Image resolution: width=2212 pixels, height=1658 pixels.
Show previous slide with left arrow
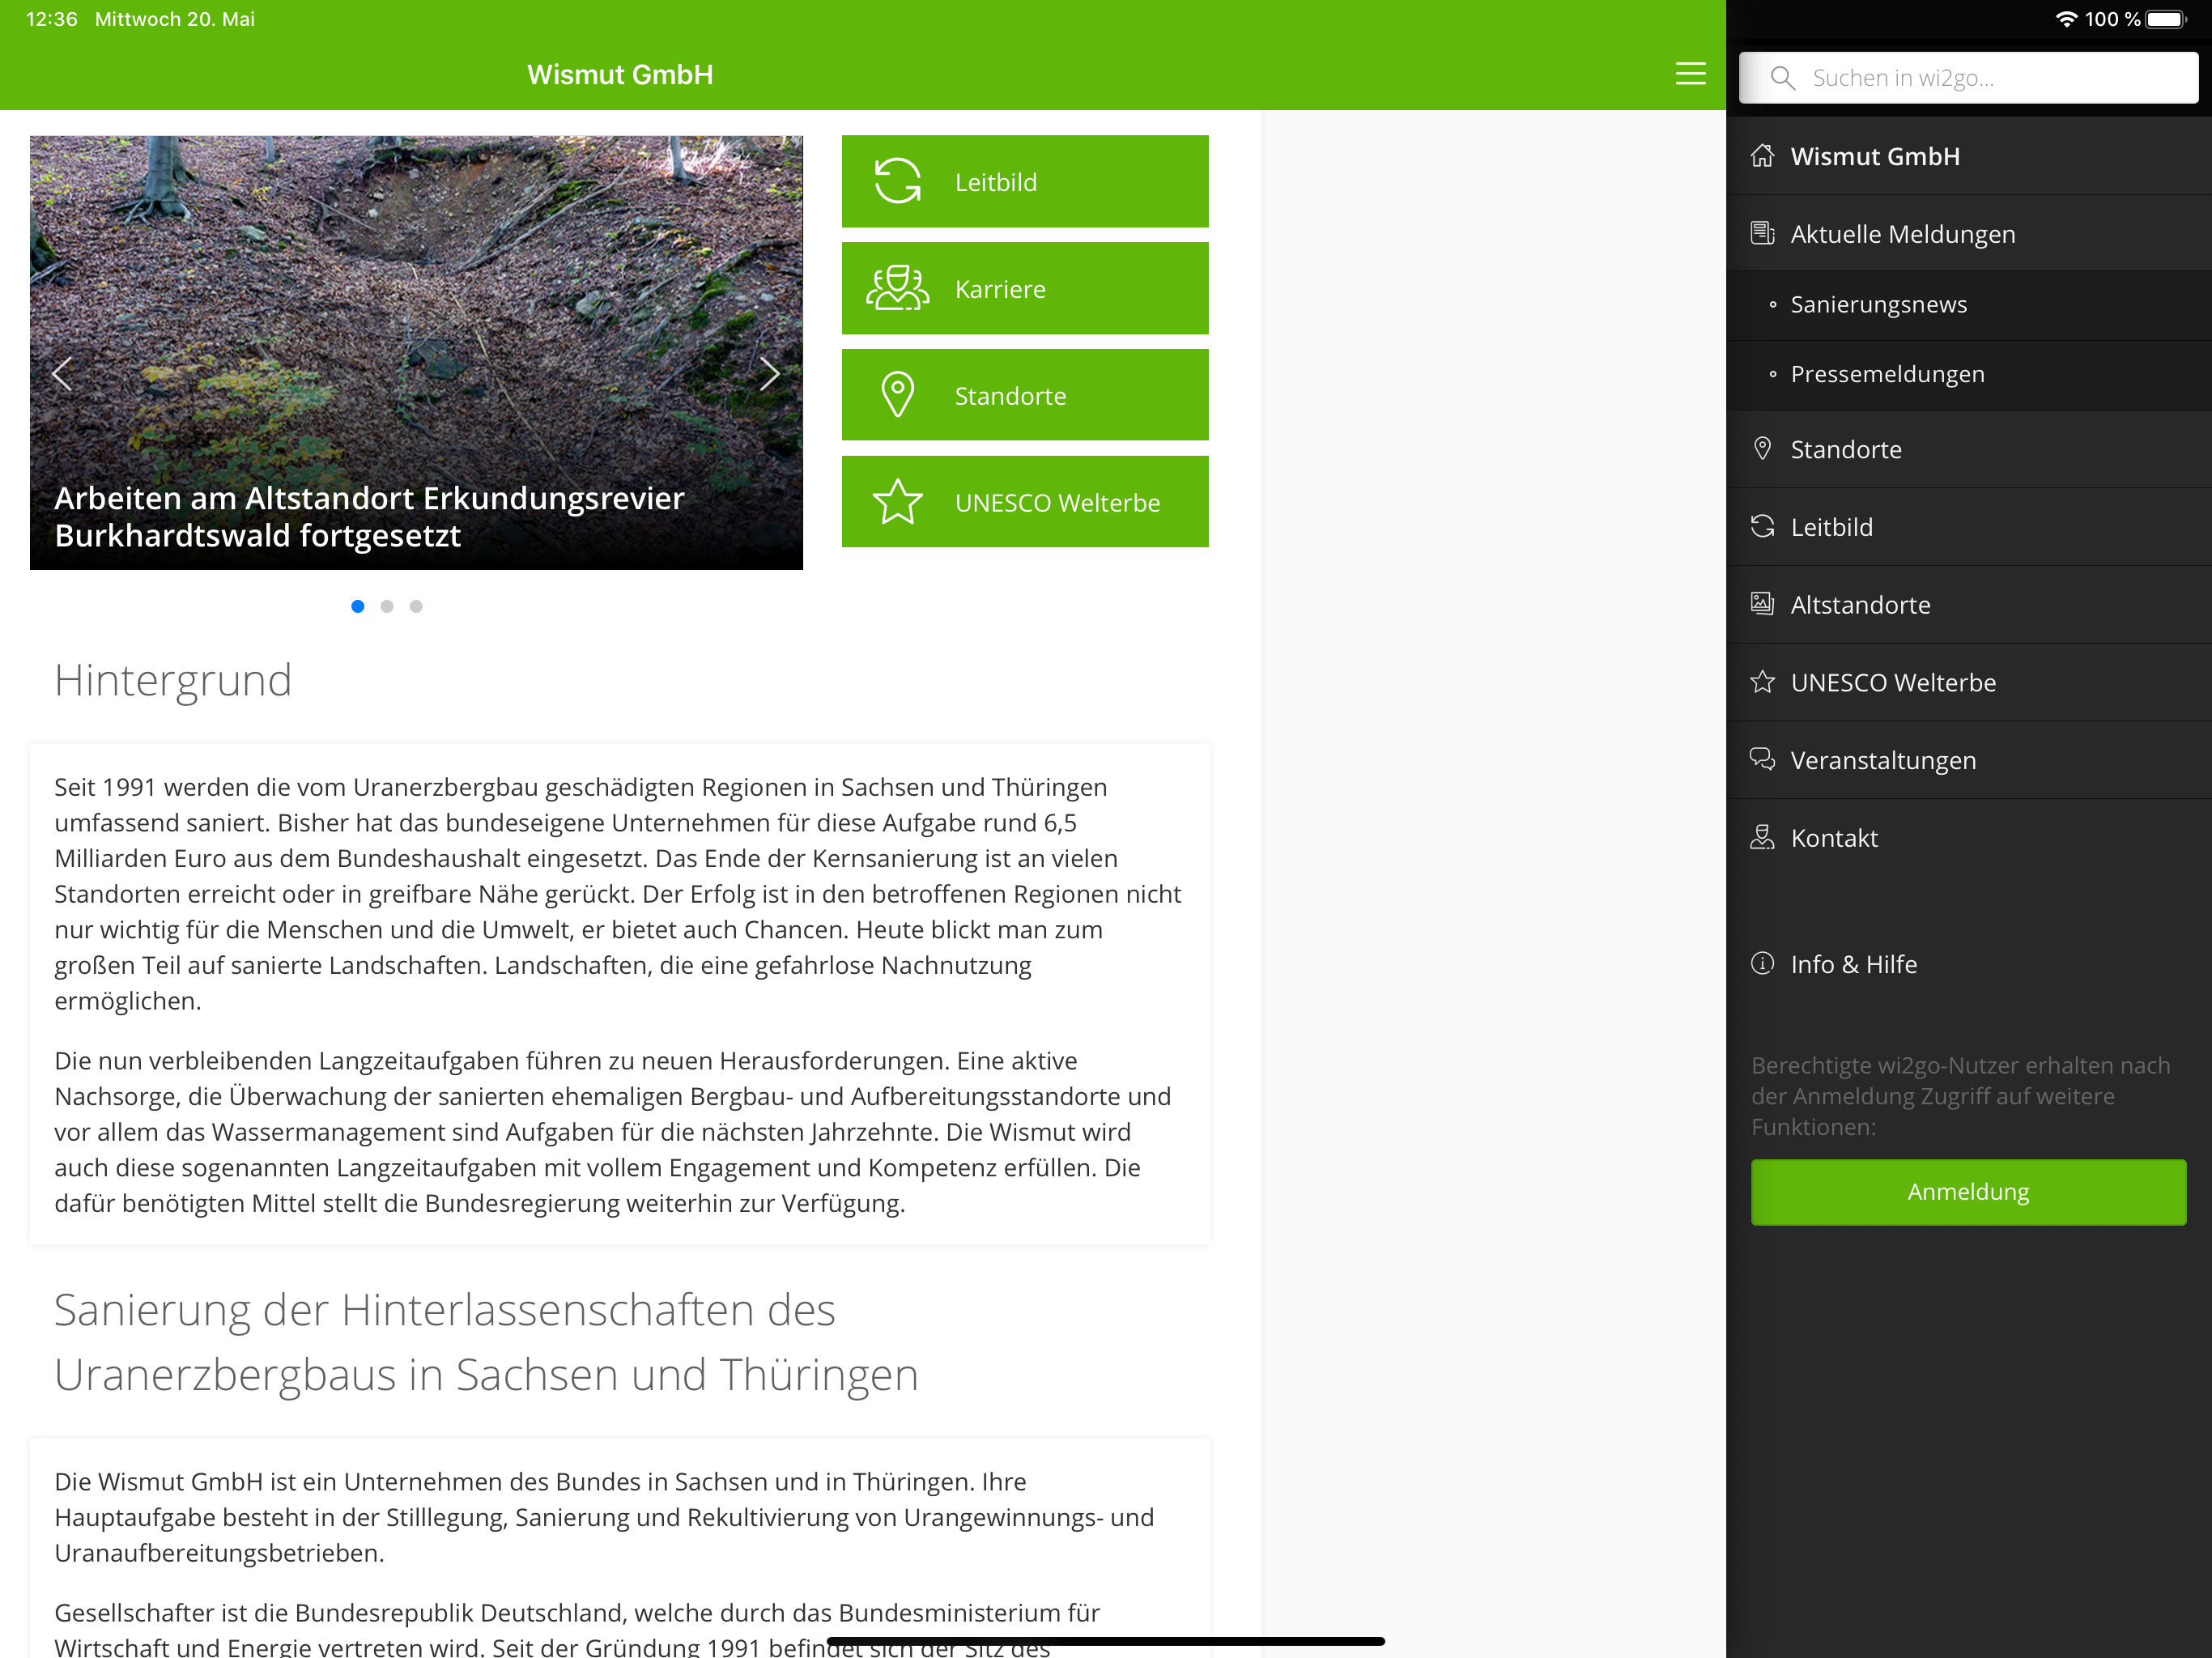point(62,374)
